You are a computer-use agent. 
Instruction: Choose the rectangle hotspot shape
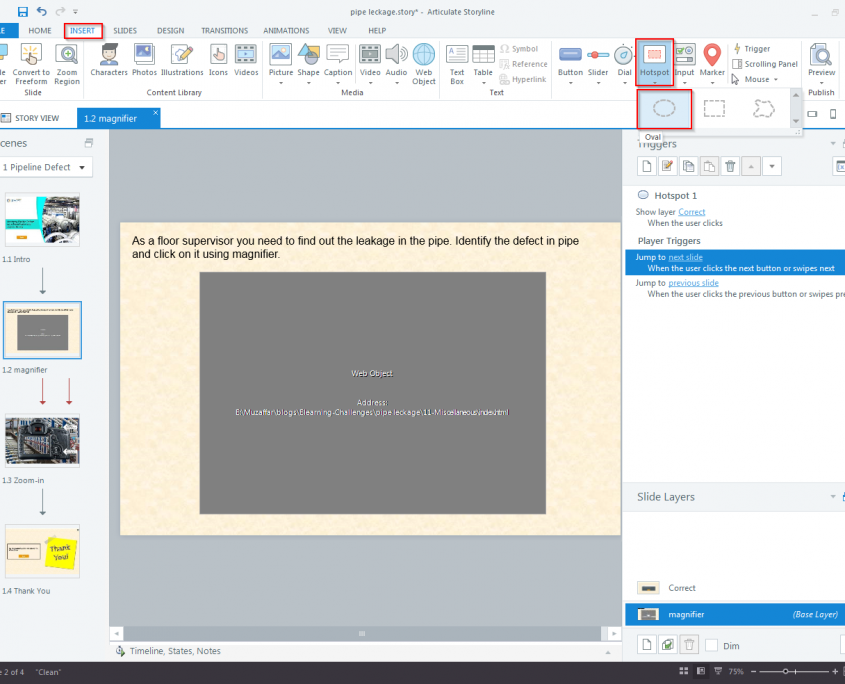click(x=714, y=108)
